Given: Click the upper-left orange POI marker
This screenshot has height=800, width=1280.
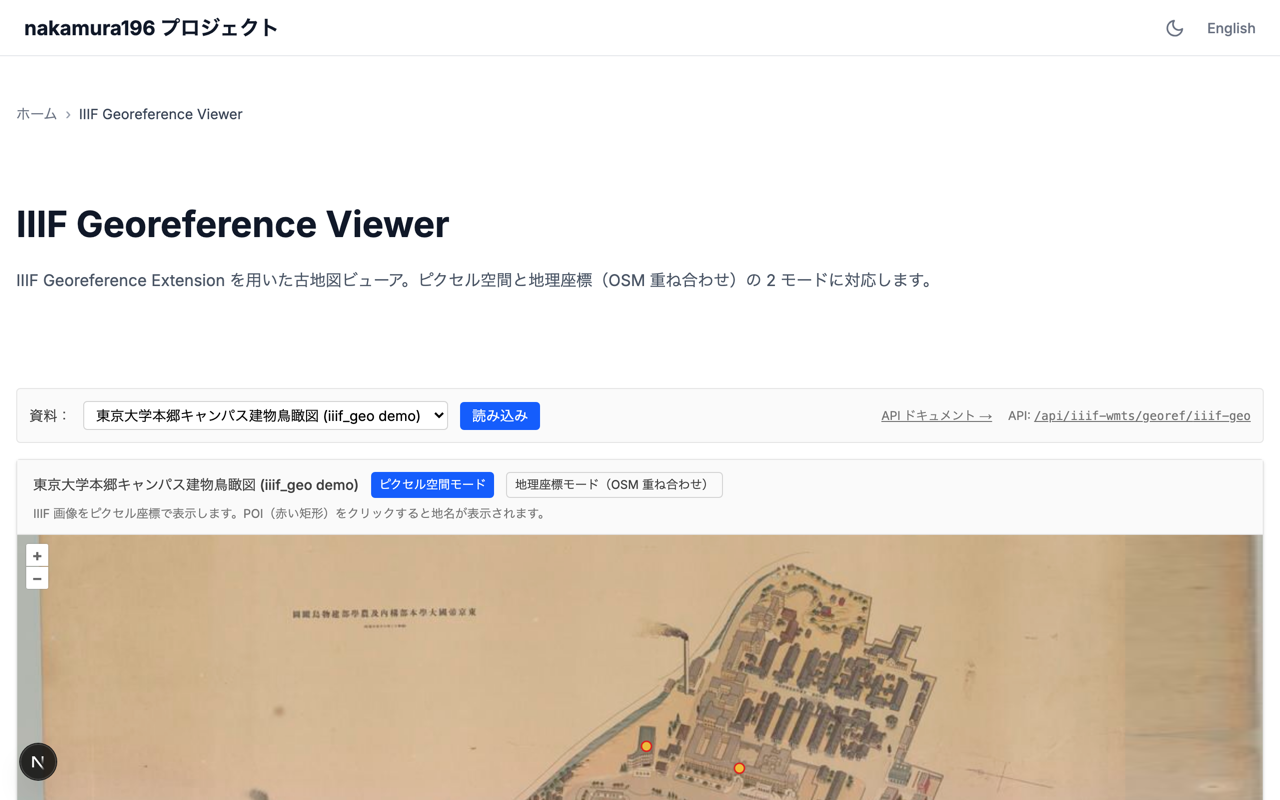Looking at the screenshot, I should click(x=646, y=746).
